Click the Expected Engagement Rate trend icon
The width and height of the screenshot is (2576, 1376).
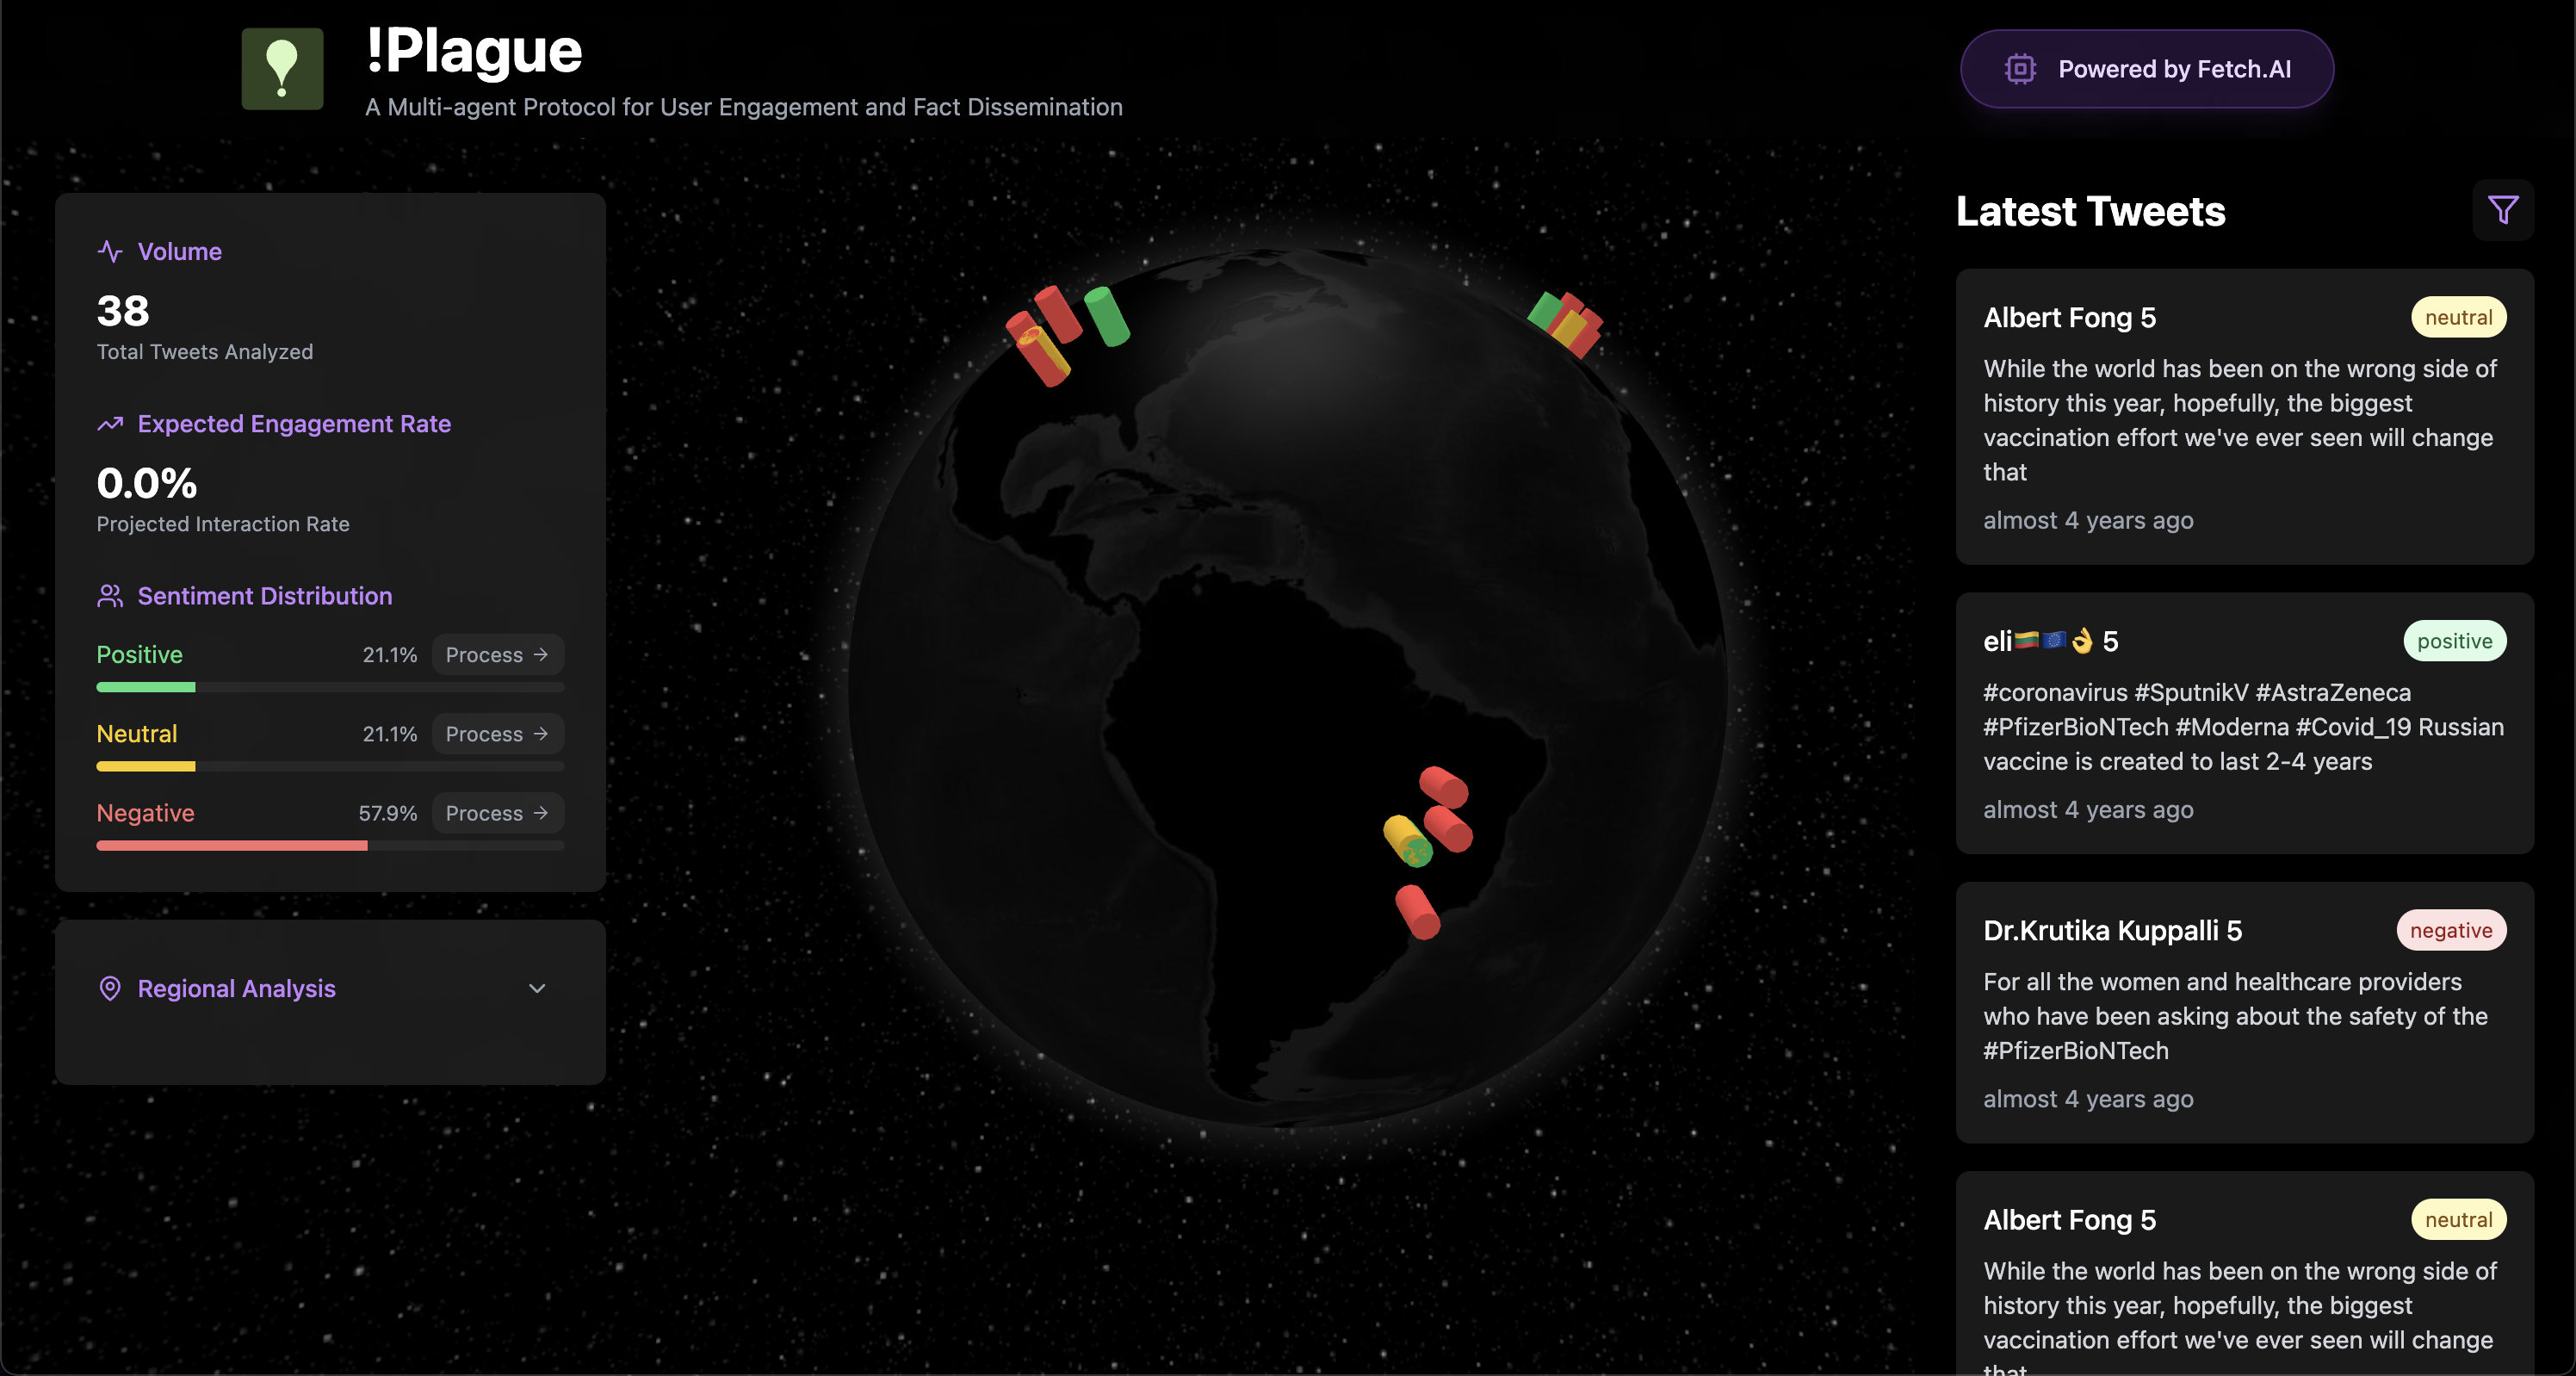coord(110,424)
